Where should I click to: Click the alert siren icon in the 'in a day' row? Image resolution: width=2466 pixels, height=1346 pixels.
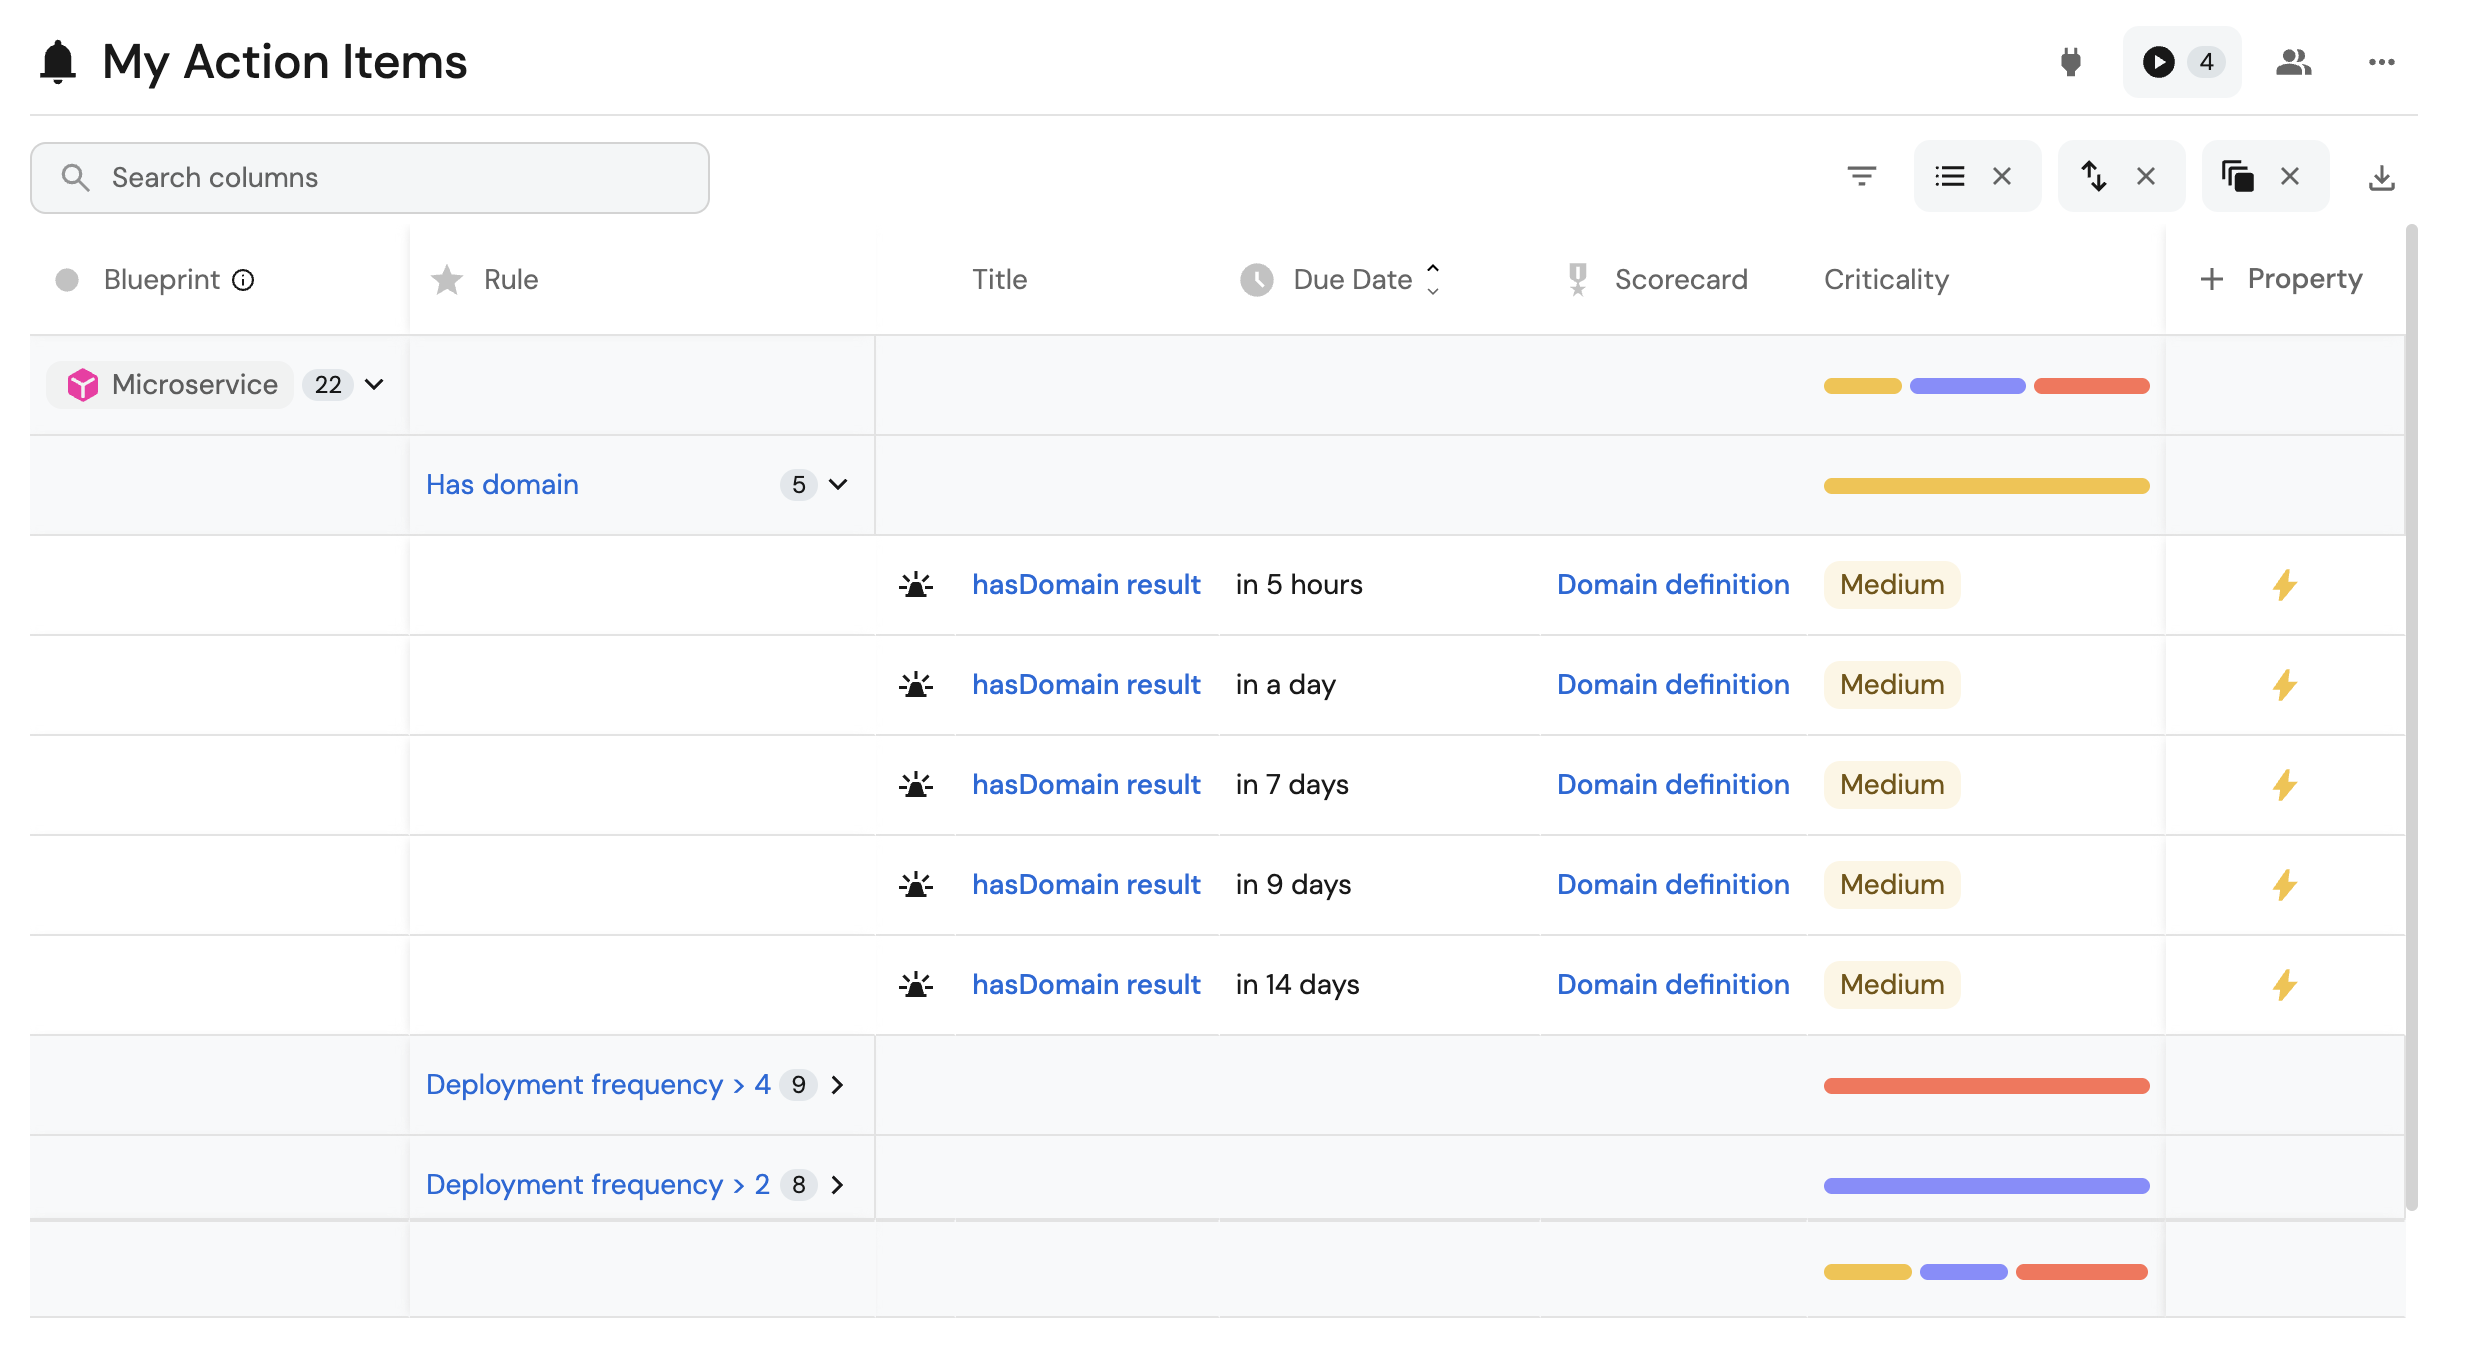pos(915,685)
